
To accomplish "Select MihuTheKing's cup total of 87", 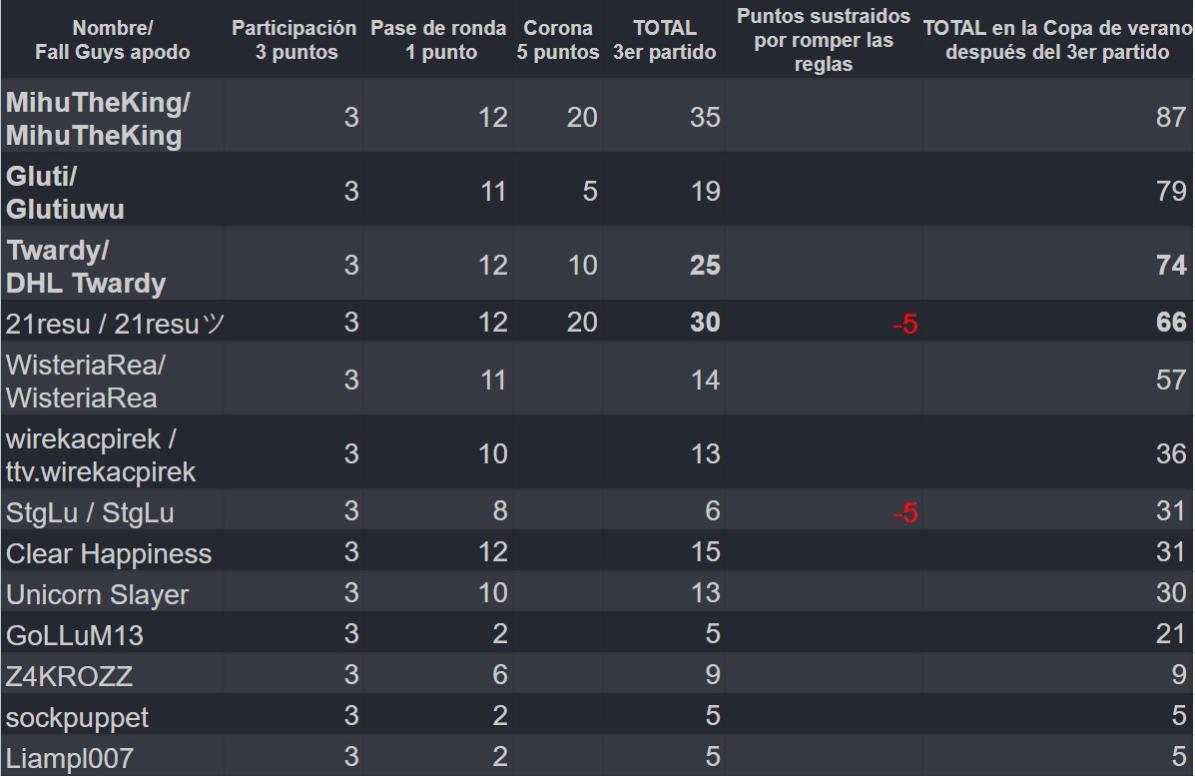I will tap(1166, 117).
